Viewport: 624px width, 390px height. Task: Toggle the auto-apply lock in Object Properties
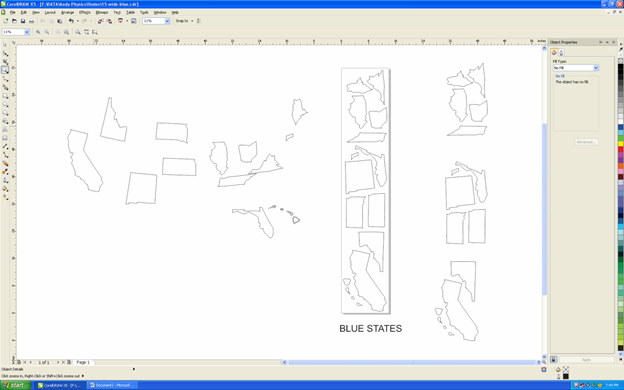[x=553, y=359]
